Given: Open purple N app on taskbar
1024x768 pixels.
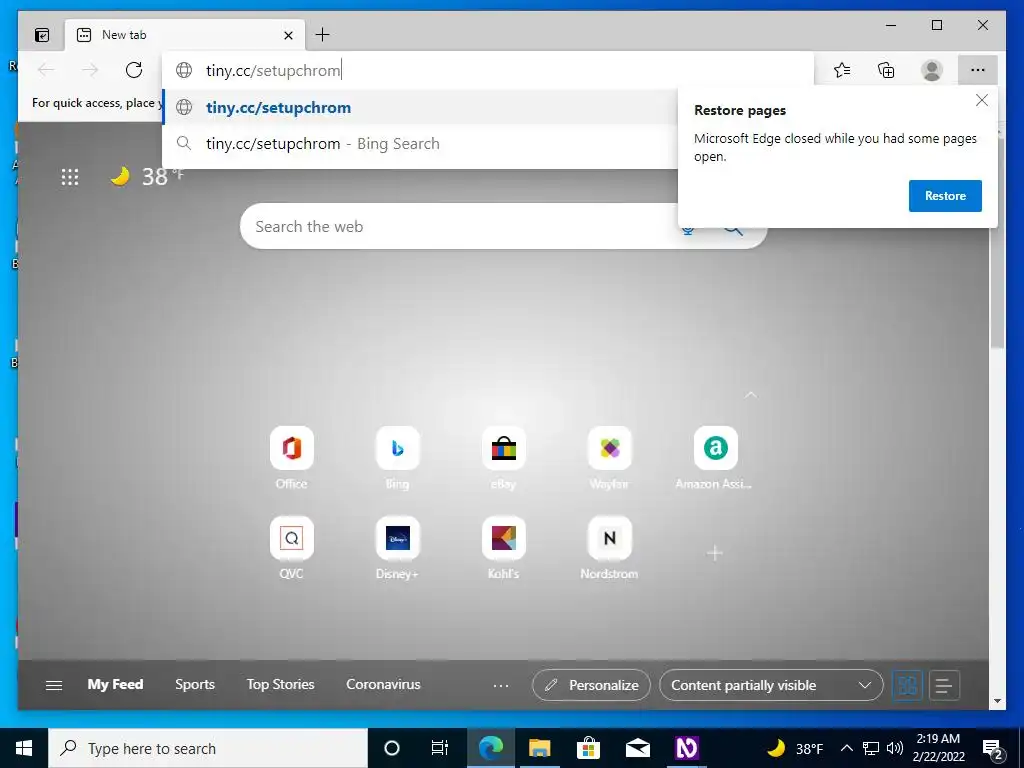Looking at the screenshot, I should [x=686, y=748].
